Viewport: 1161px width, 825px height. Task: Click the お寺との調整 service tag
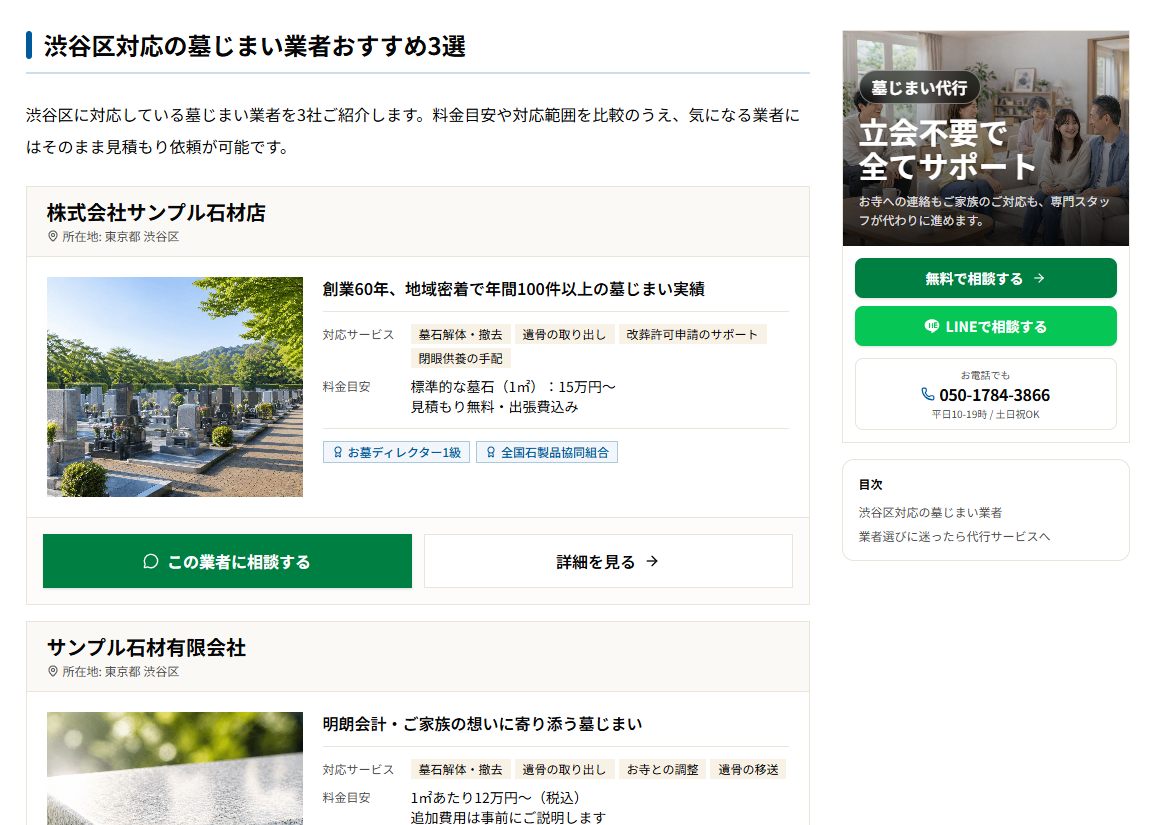point(662,769)
